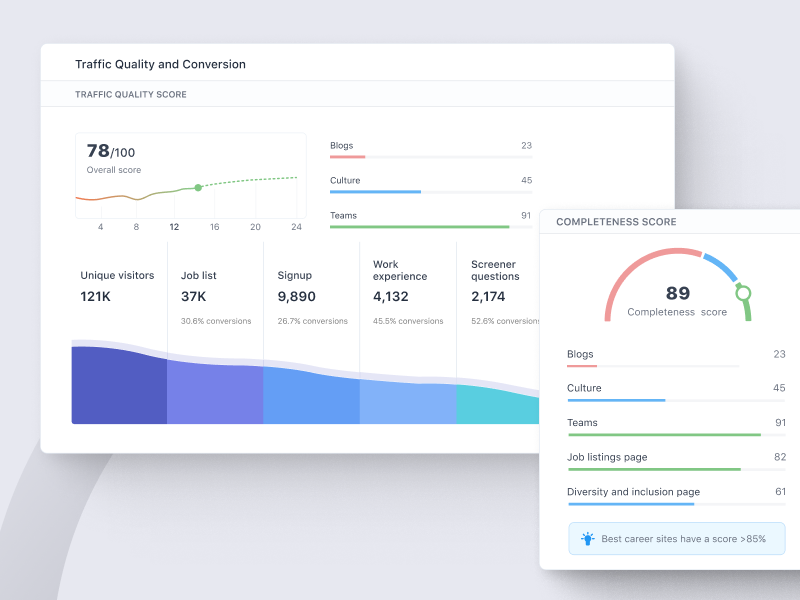This screenshot has height=600, width=800.
Task: Open the Signup 9,890 funnel stage
Action: 297,286
